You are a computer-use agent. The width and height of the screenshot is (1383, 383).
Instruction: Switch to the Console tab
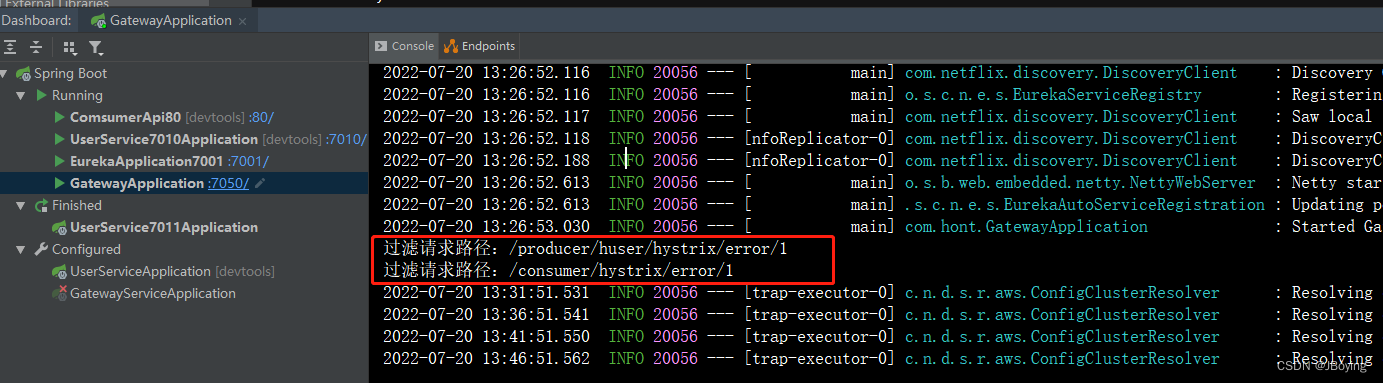404,46
